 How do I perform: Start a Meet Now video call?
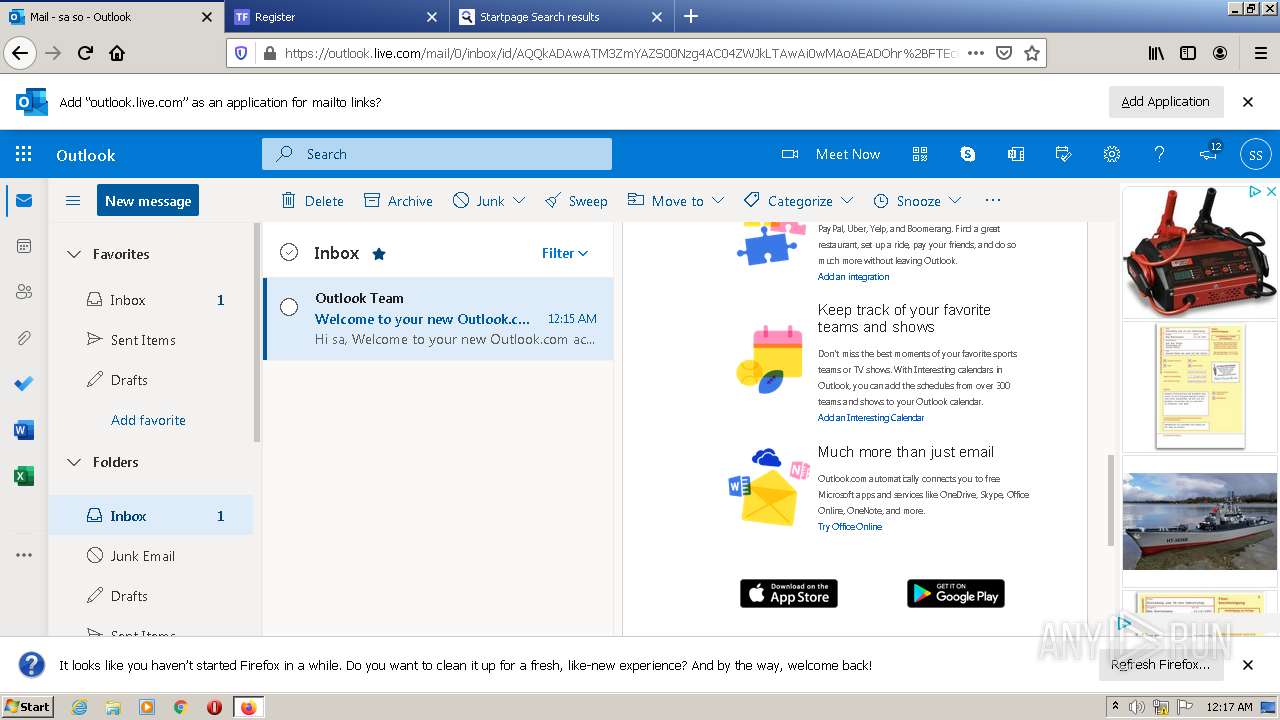tap(831, 154)
